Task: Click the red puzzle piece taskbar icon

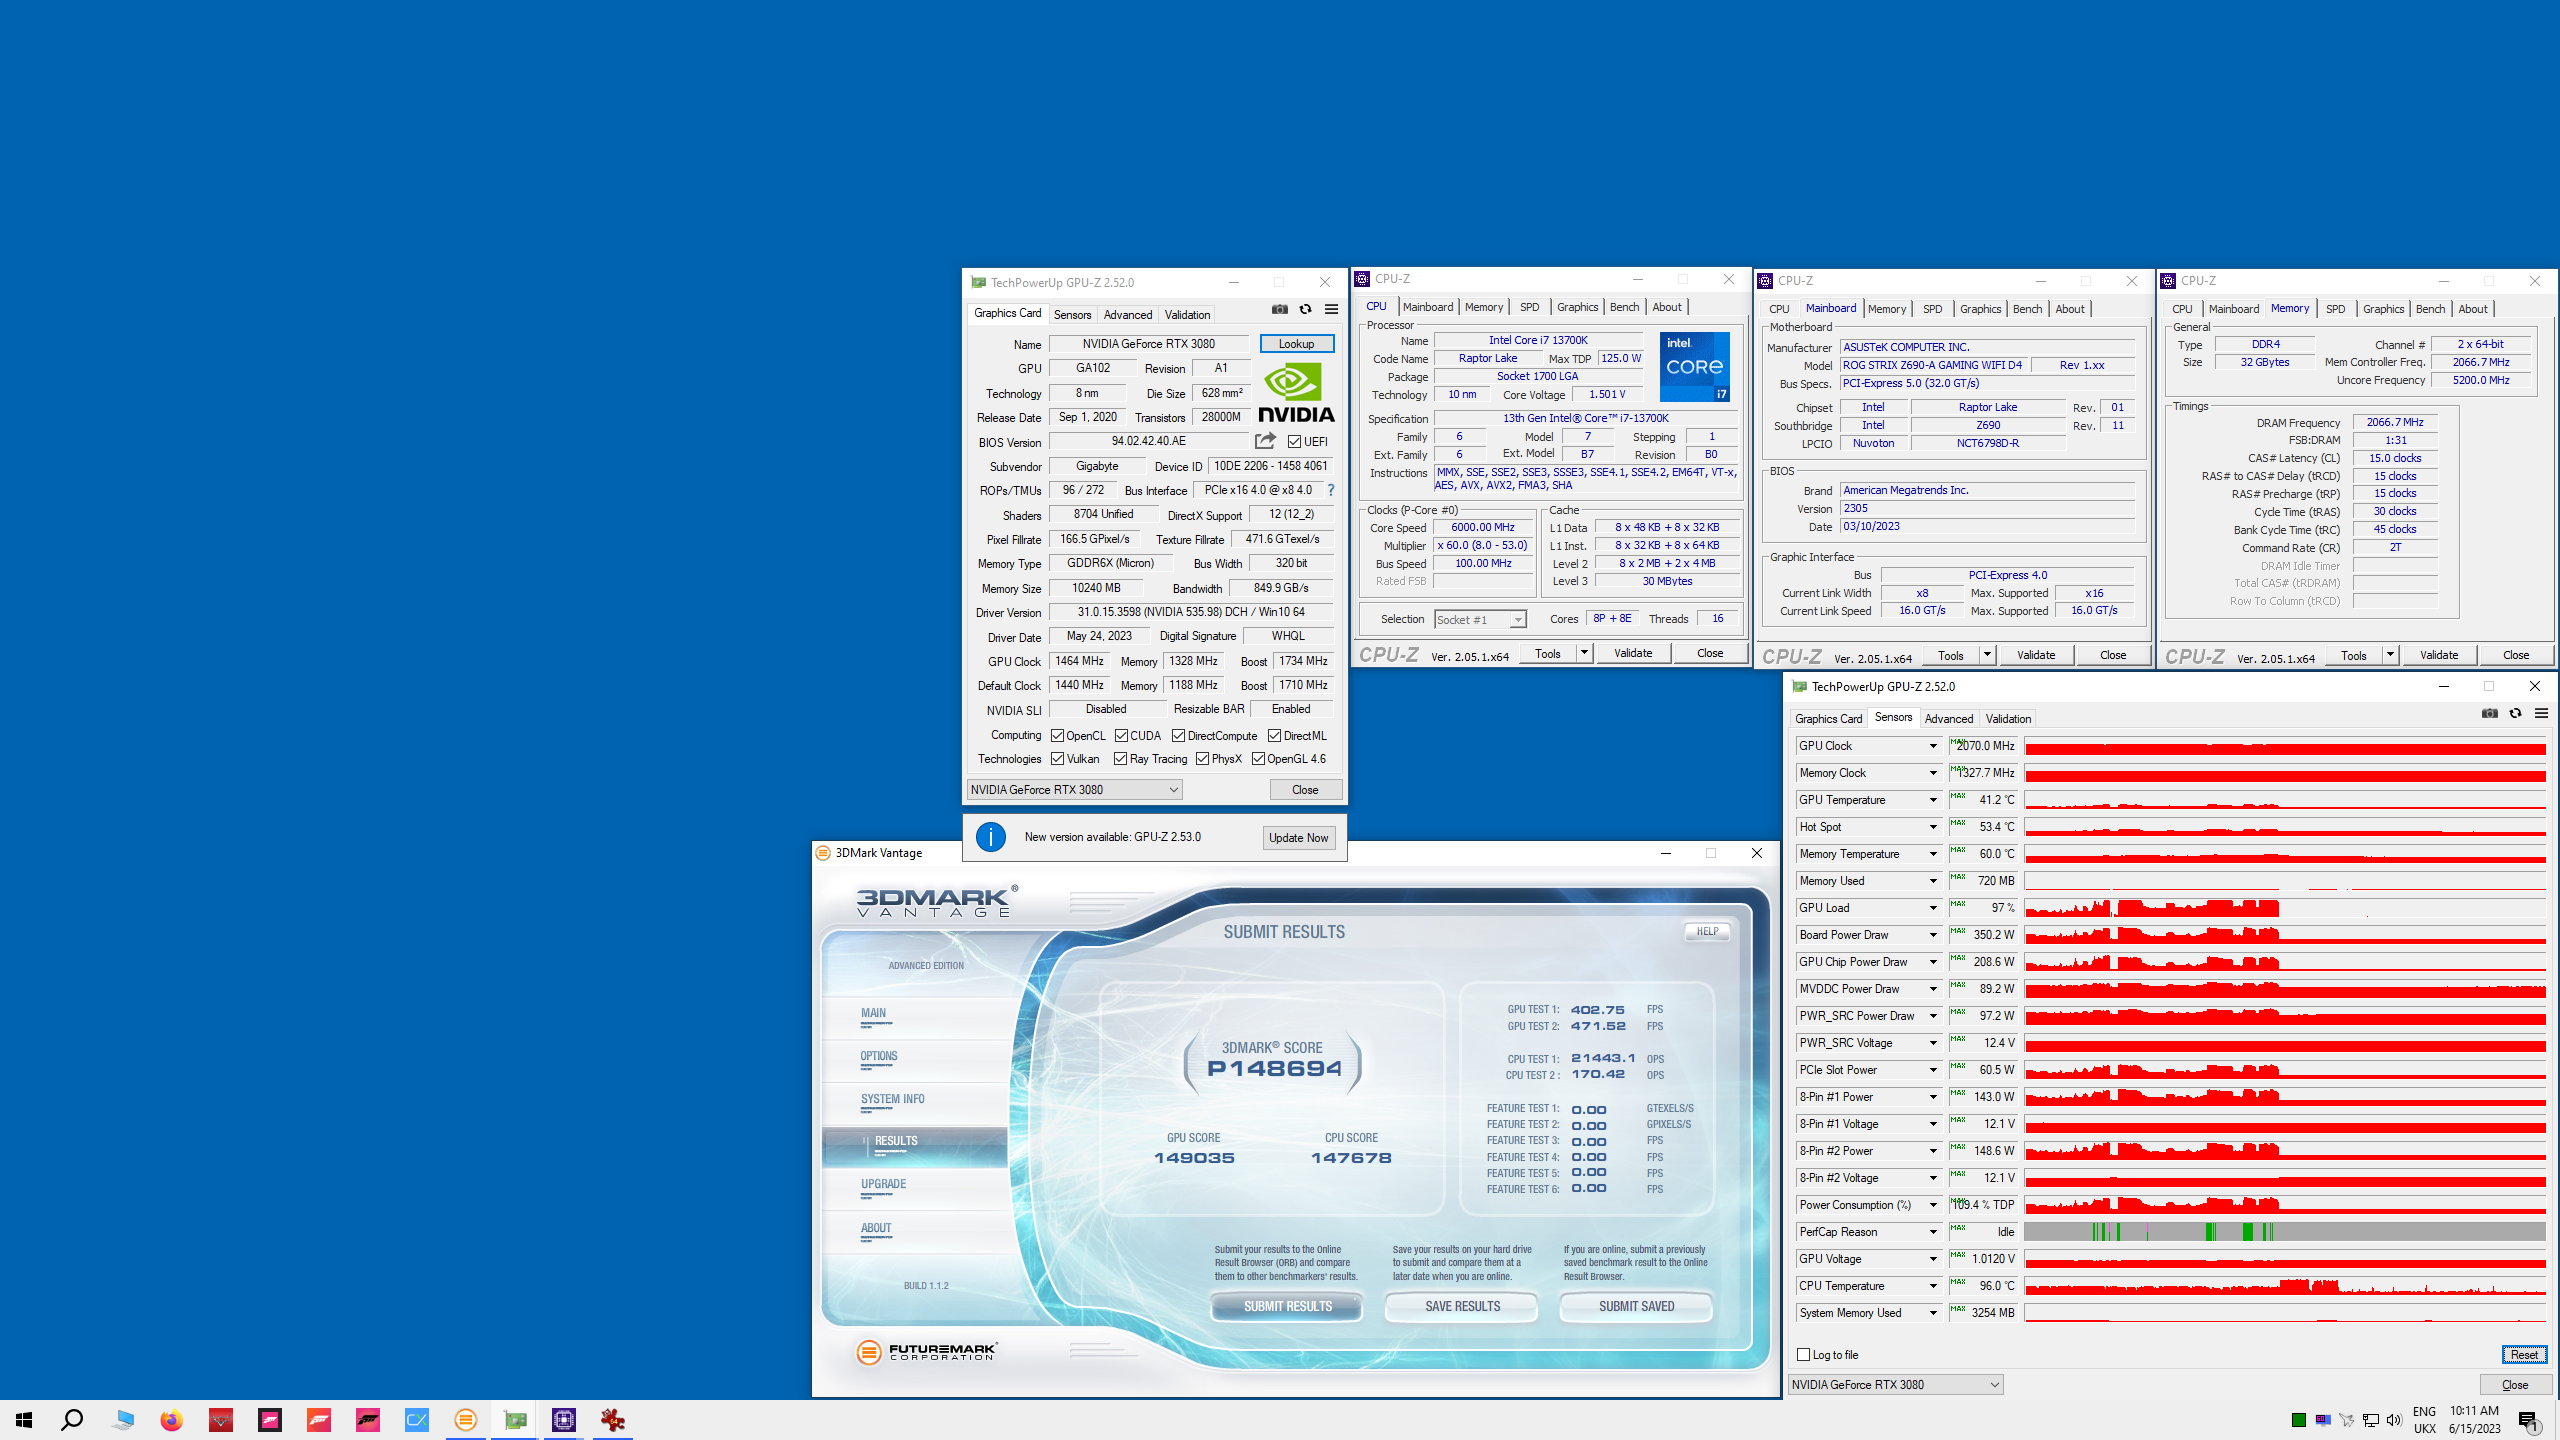Action: (x=613, y=1420)
